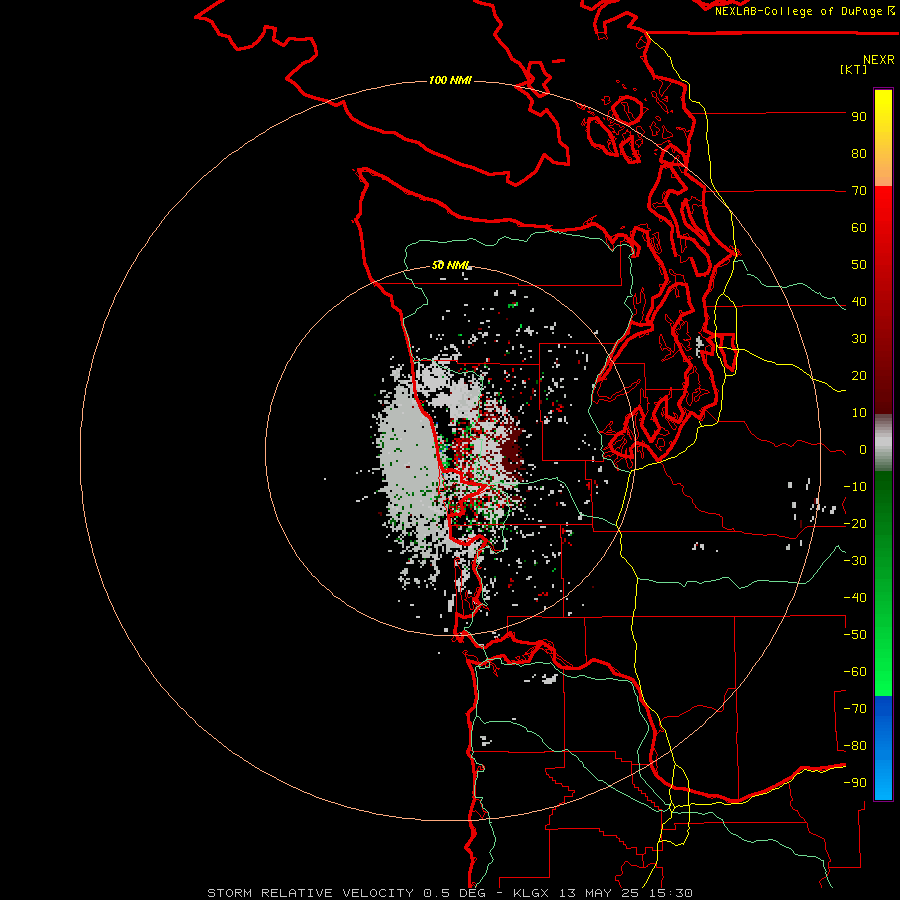Click the -50 knot label on the scale
The image size is (900, 900).
pyautogui.click(x=855, y=635)
